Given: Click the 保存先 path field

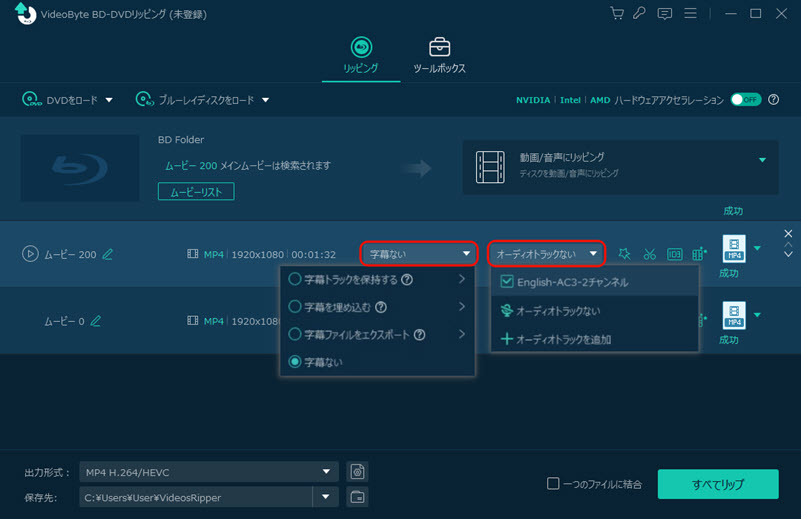Looking at the screenshot, I should (x=196, y=497).
